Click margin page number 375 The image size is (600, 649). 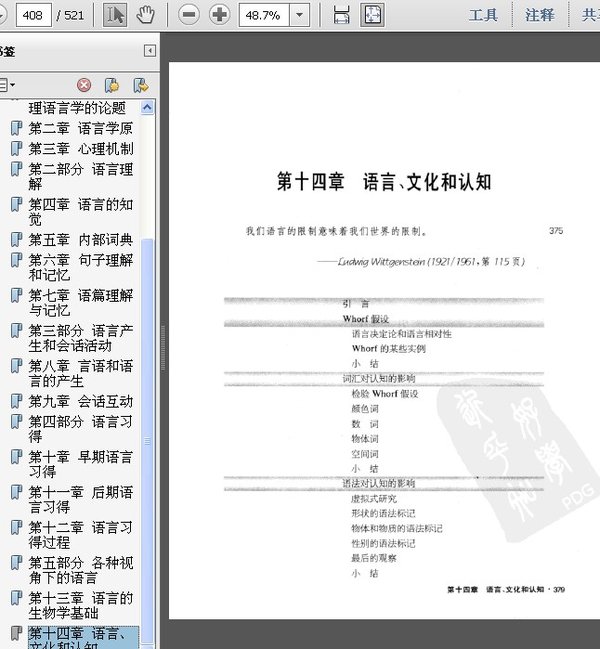click(x=556, y=231)
